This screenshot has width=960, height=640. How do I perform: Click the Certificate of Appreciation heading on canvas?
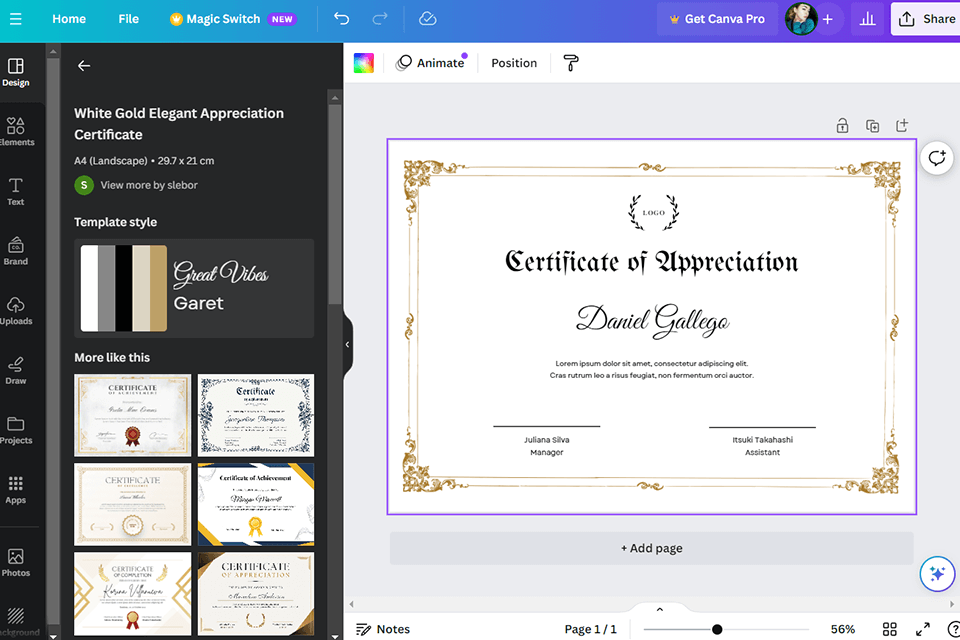click(x=651, y=262)
